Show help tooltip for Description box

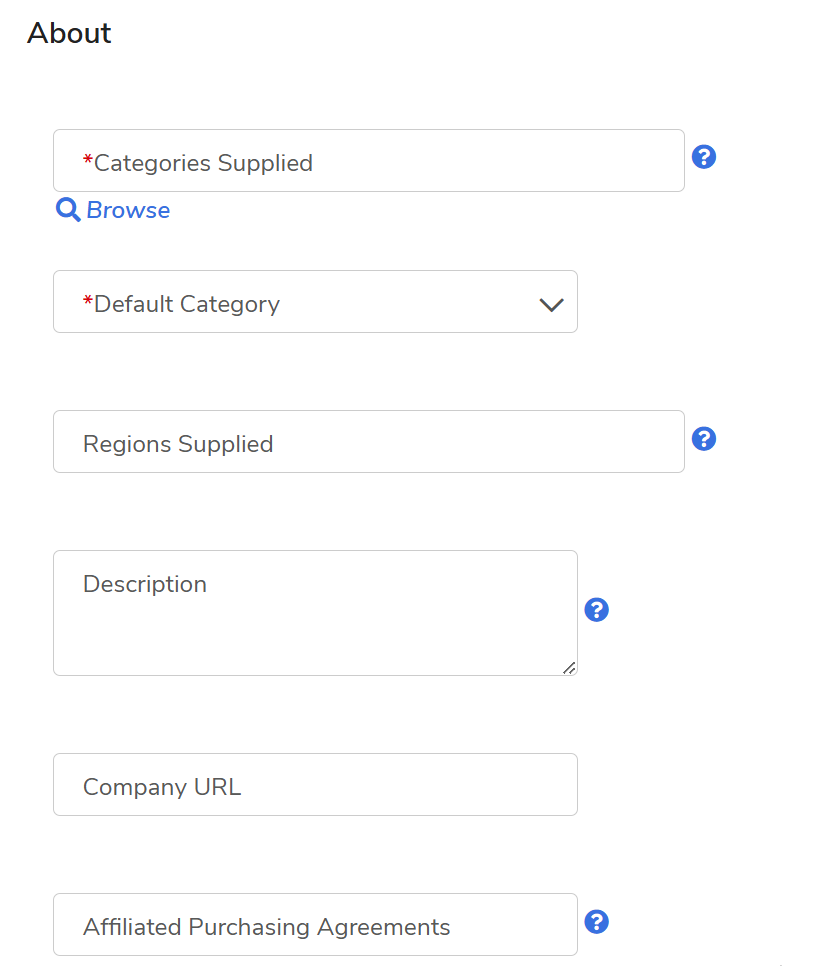pos(597,610)
